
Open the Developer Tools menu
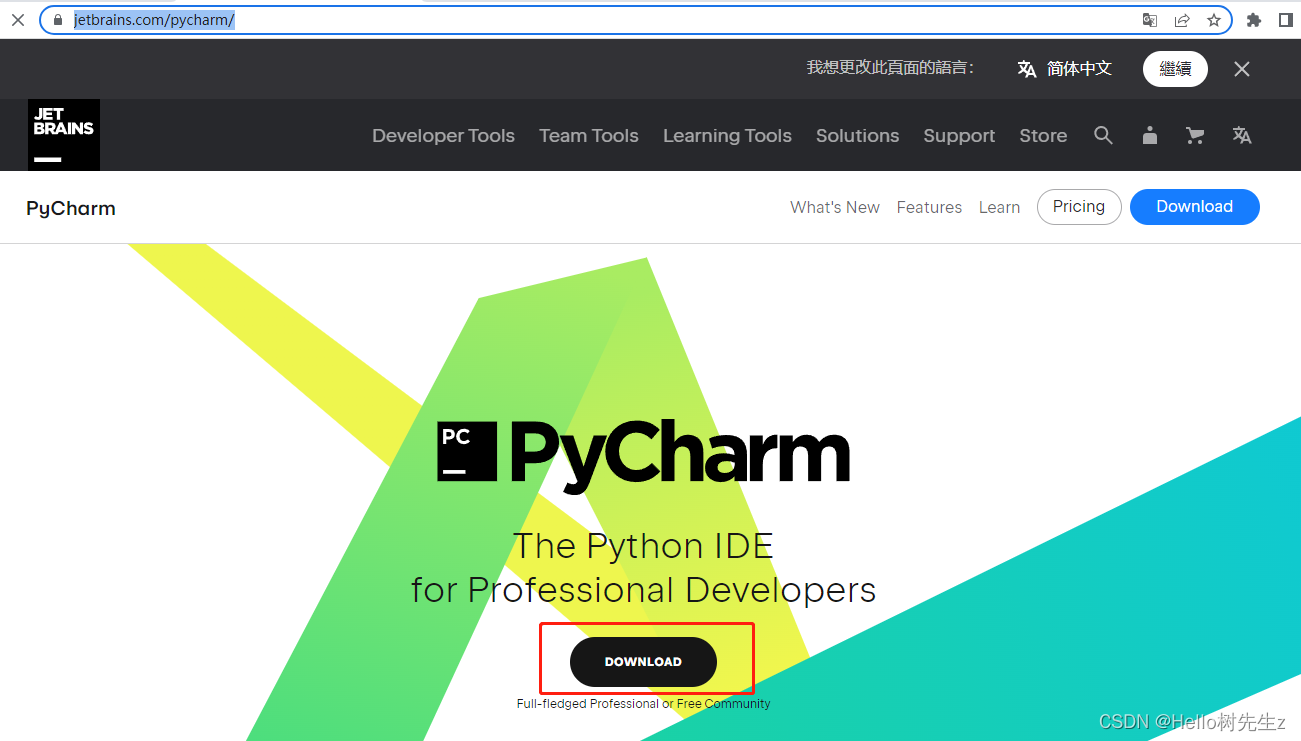click(x=443, y=136)
